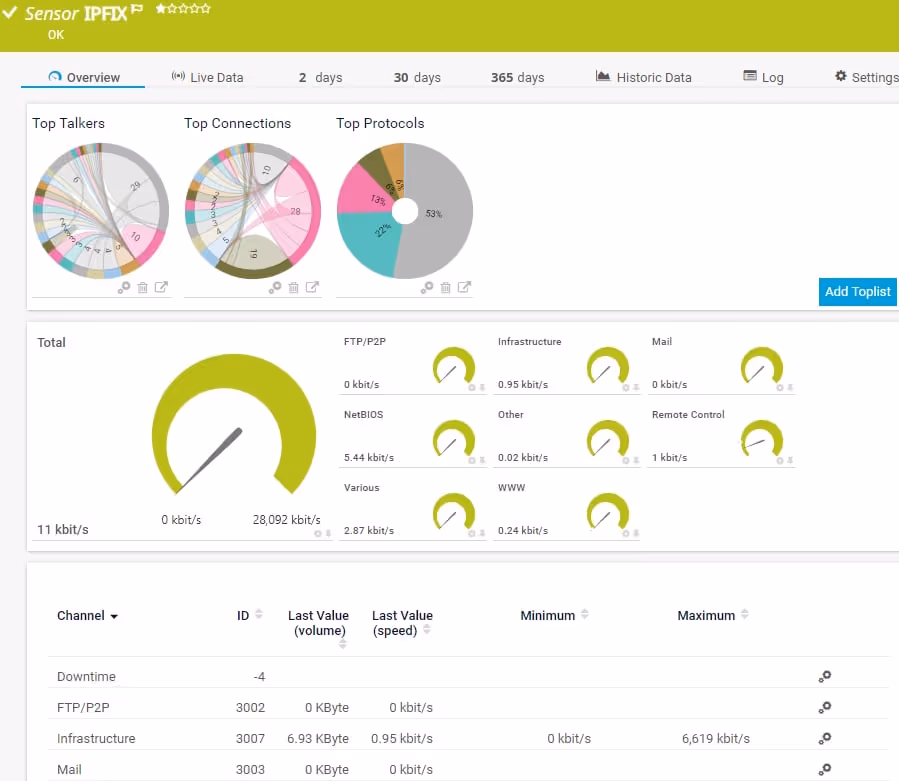Open settings gear for Mail channel row
The height and width of the screenshot is (781, 899).
824,769
